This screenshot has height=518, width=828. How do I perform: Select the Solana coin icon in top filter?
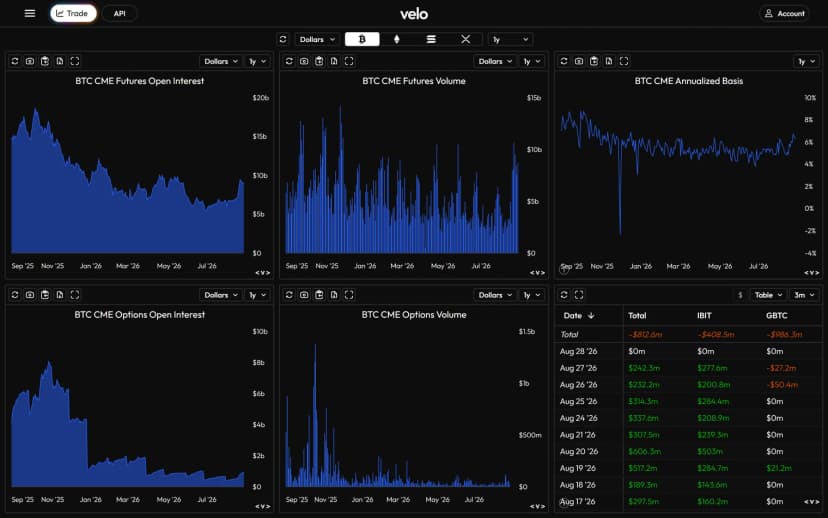coord(431,39)
